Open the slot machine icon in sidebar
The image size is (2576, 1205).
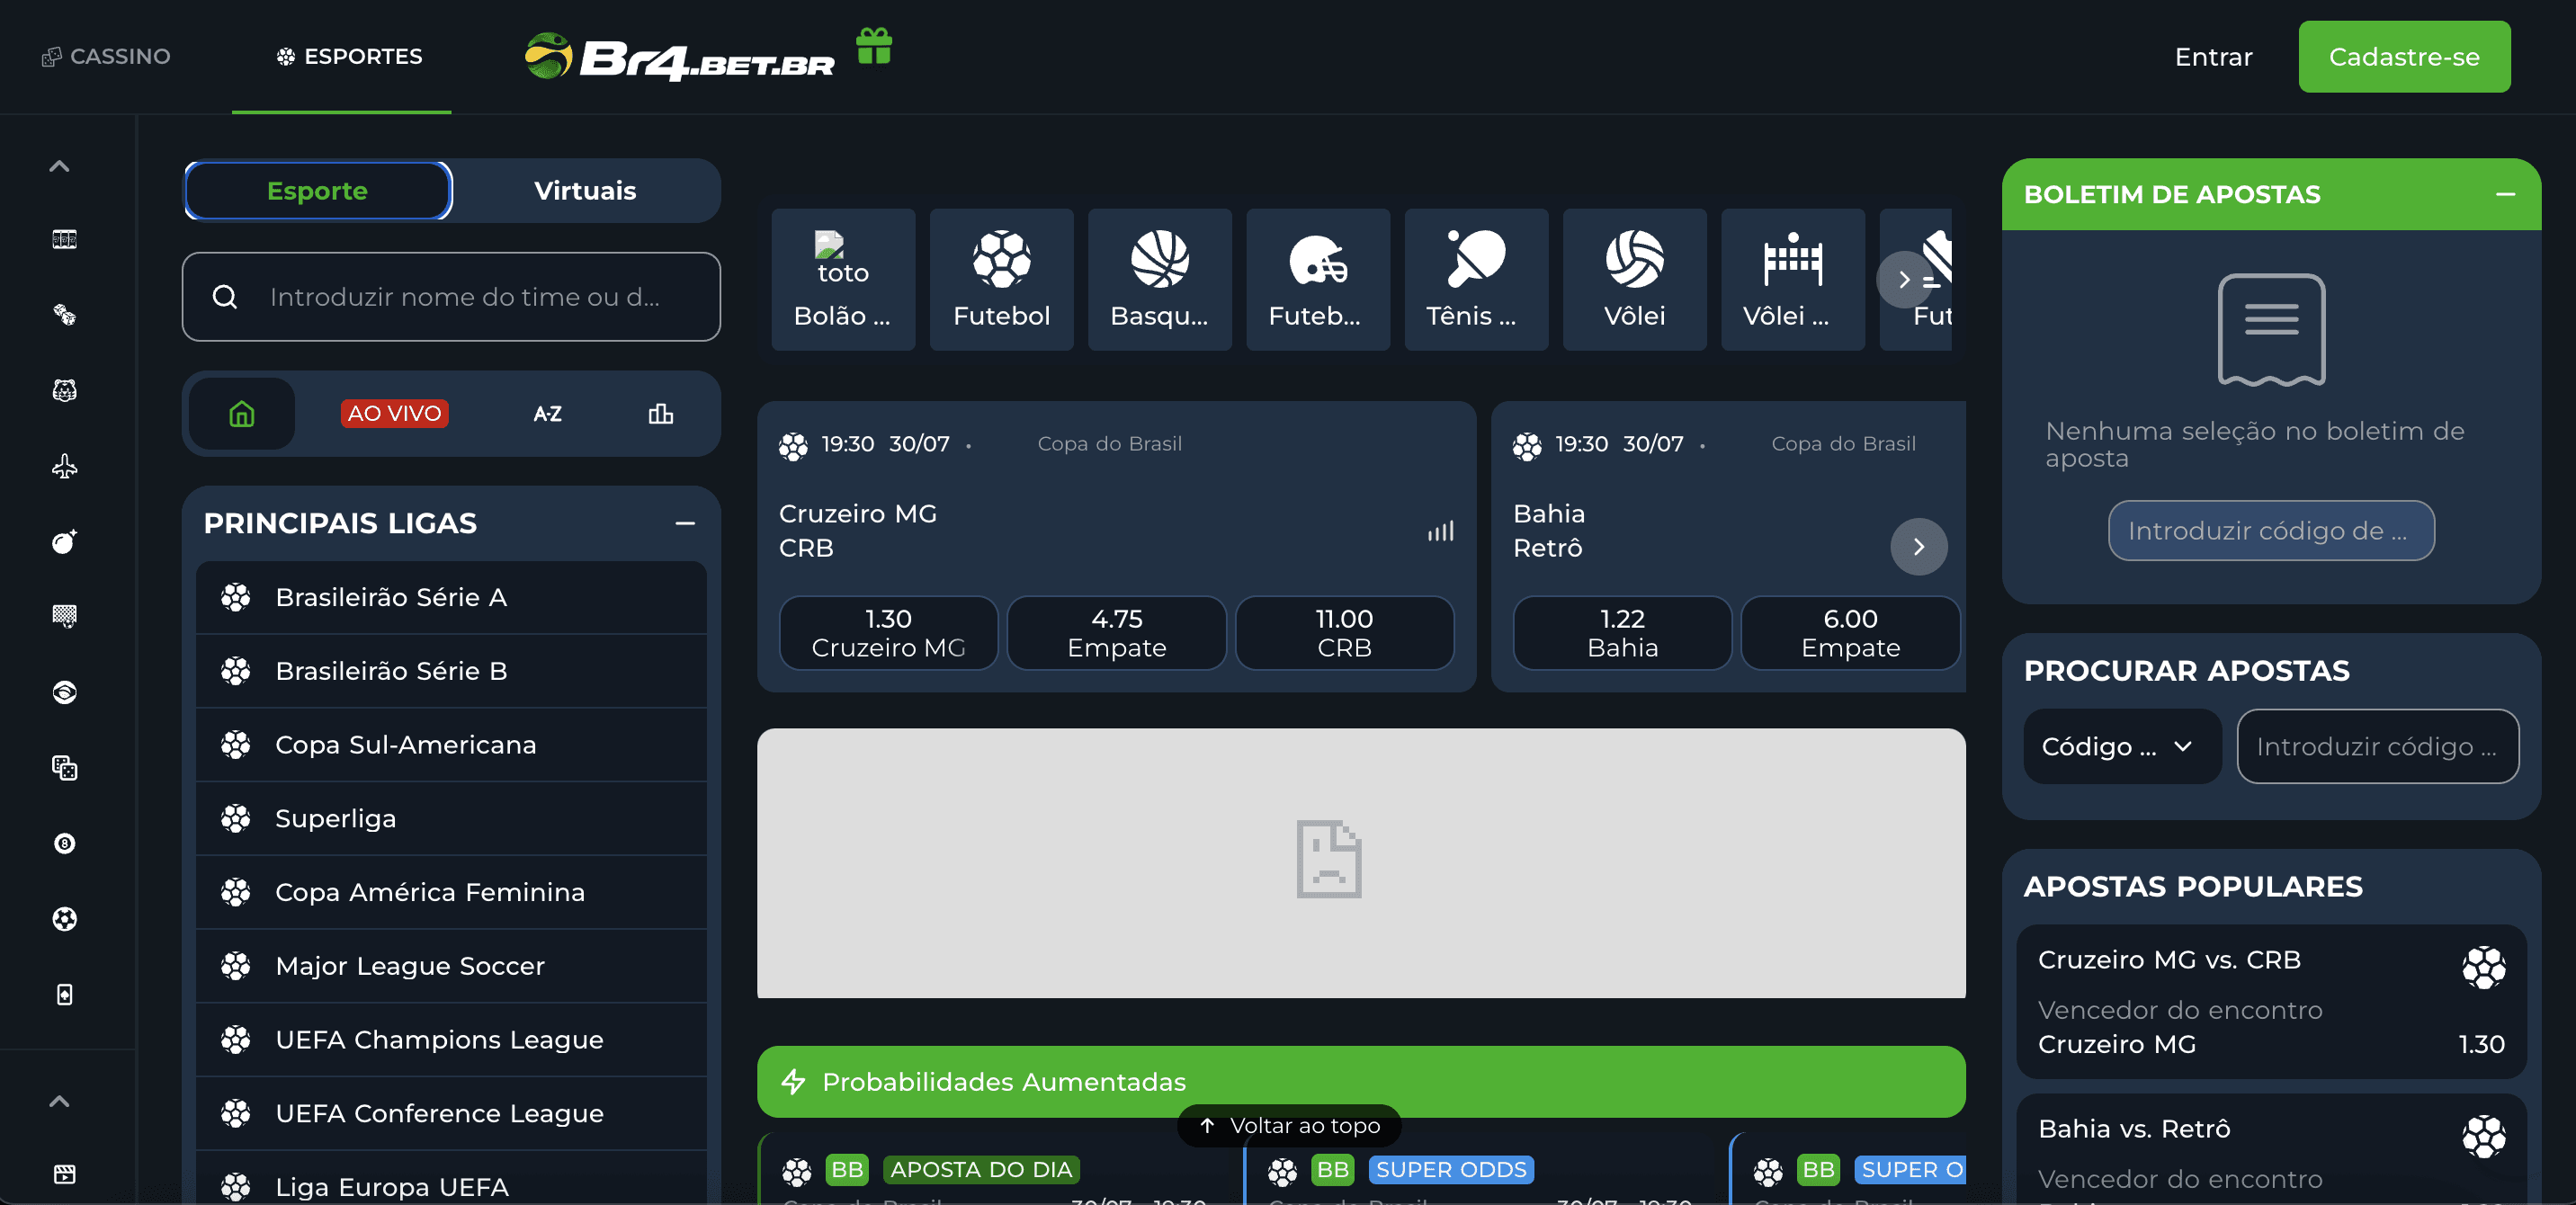click(x=64, y=239)
